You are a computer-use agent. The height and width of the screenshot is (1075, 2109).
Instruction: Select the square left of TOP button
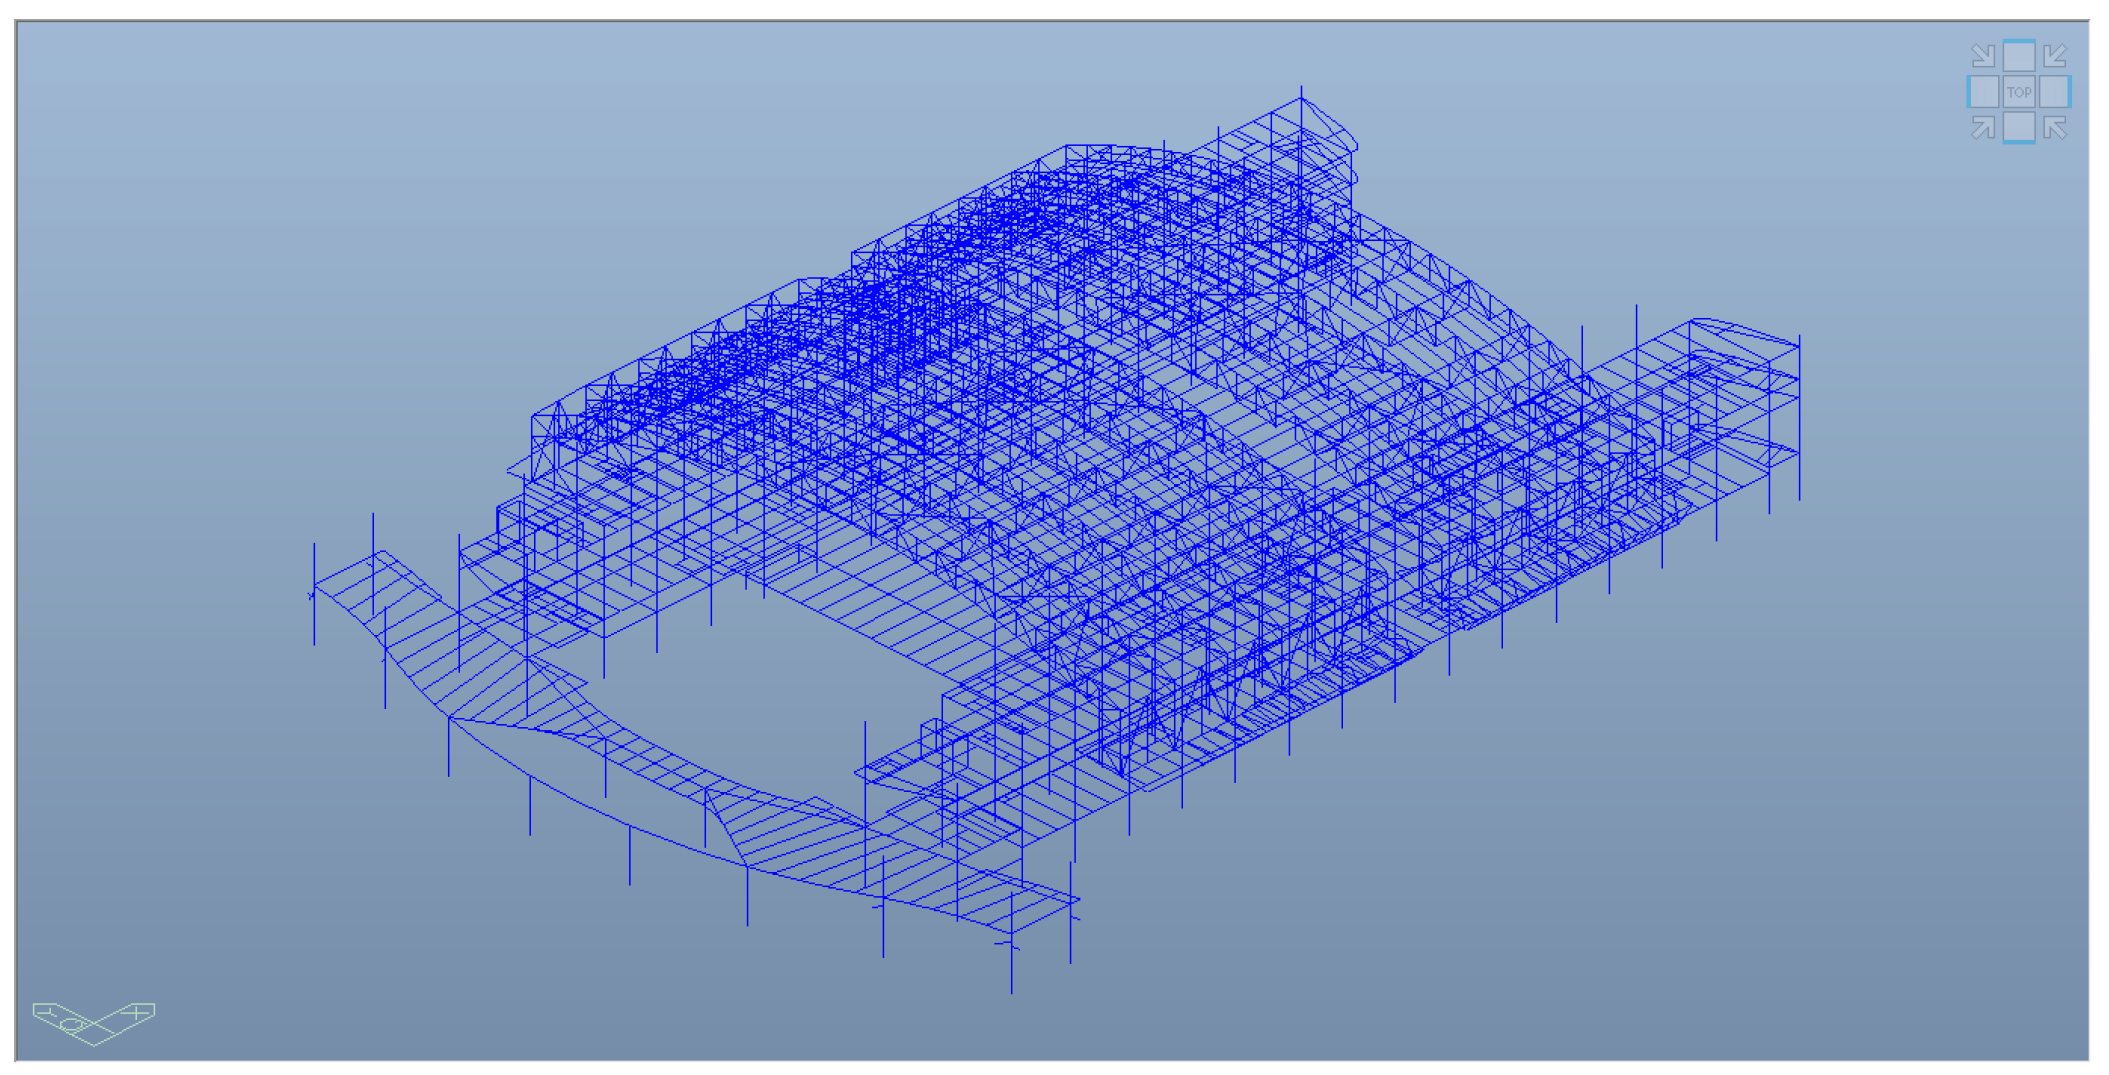(x=1983, y=92)
